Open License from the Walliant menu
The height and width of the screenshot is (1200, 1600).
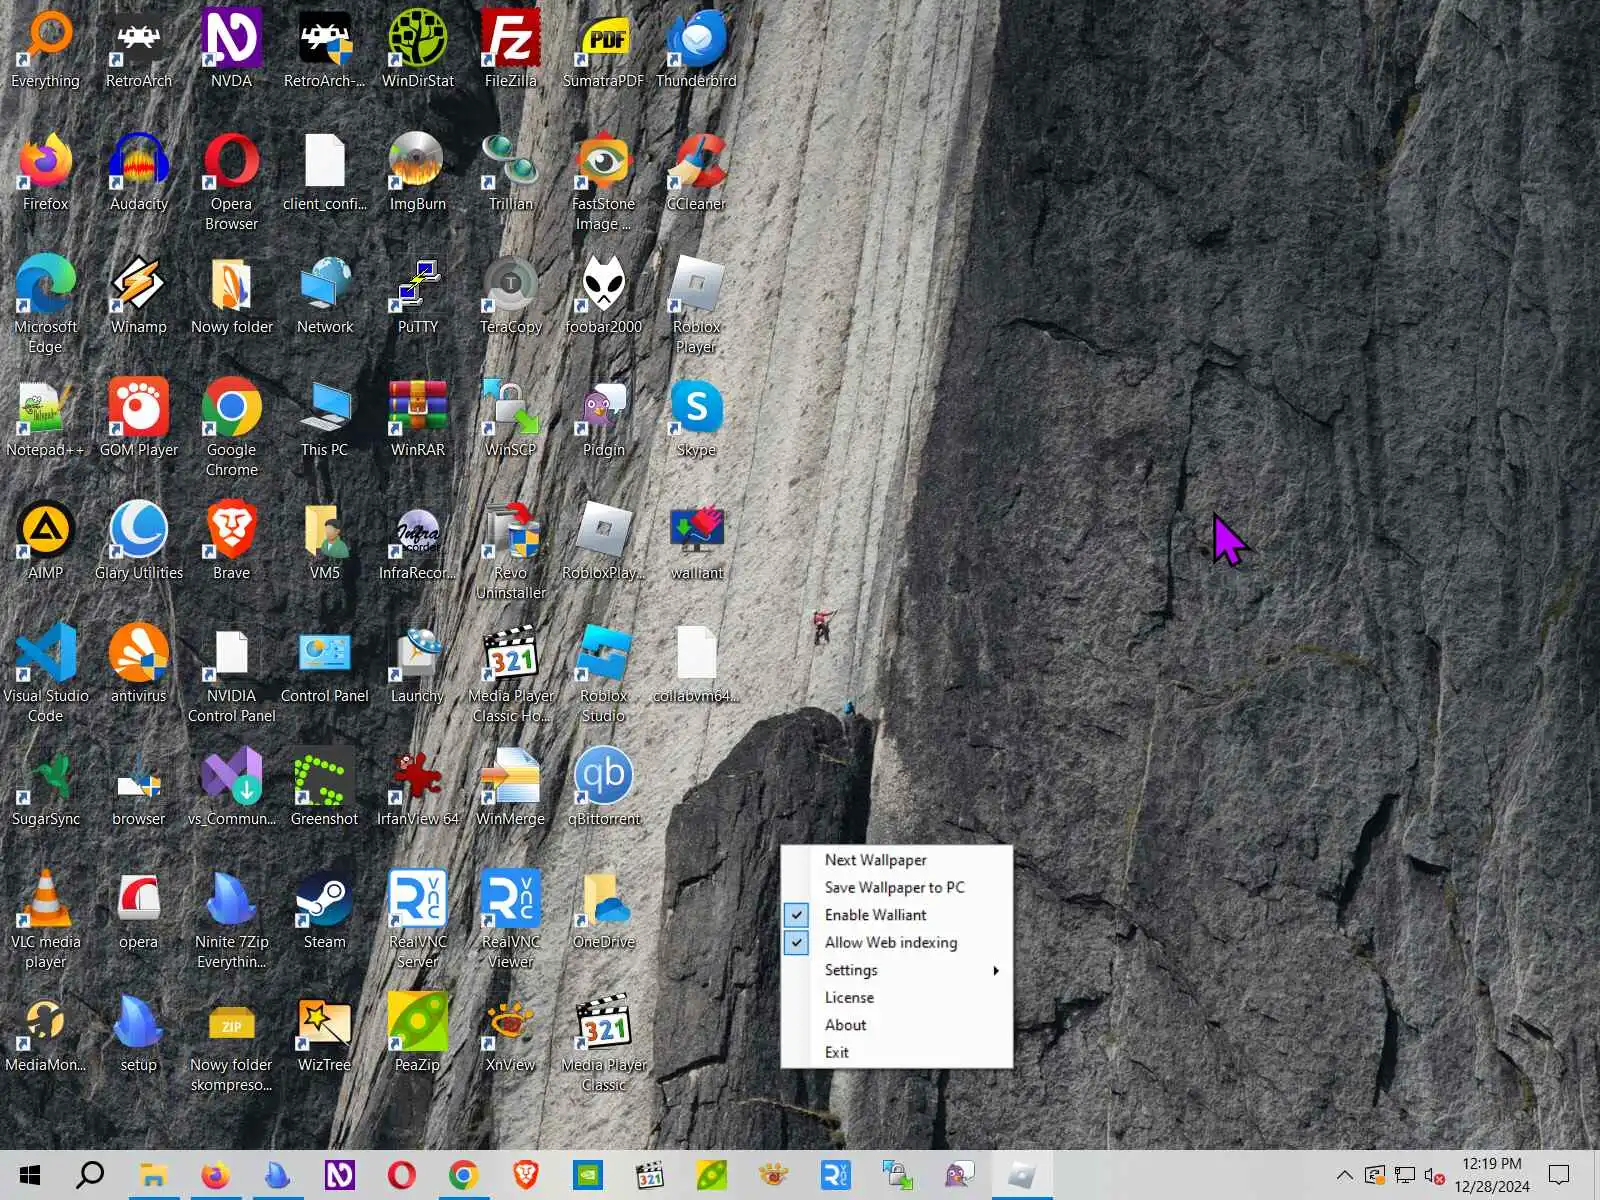896,997
